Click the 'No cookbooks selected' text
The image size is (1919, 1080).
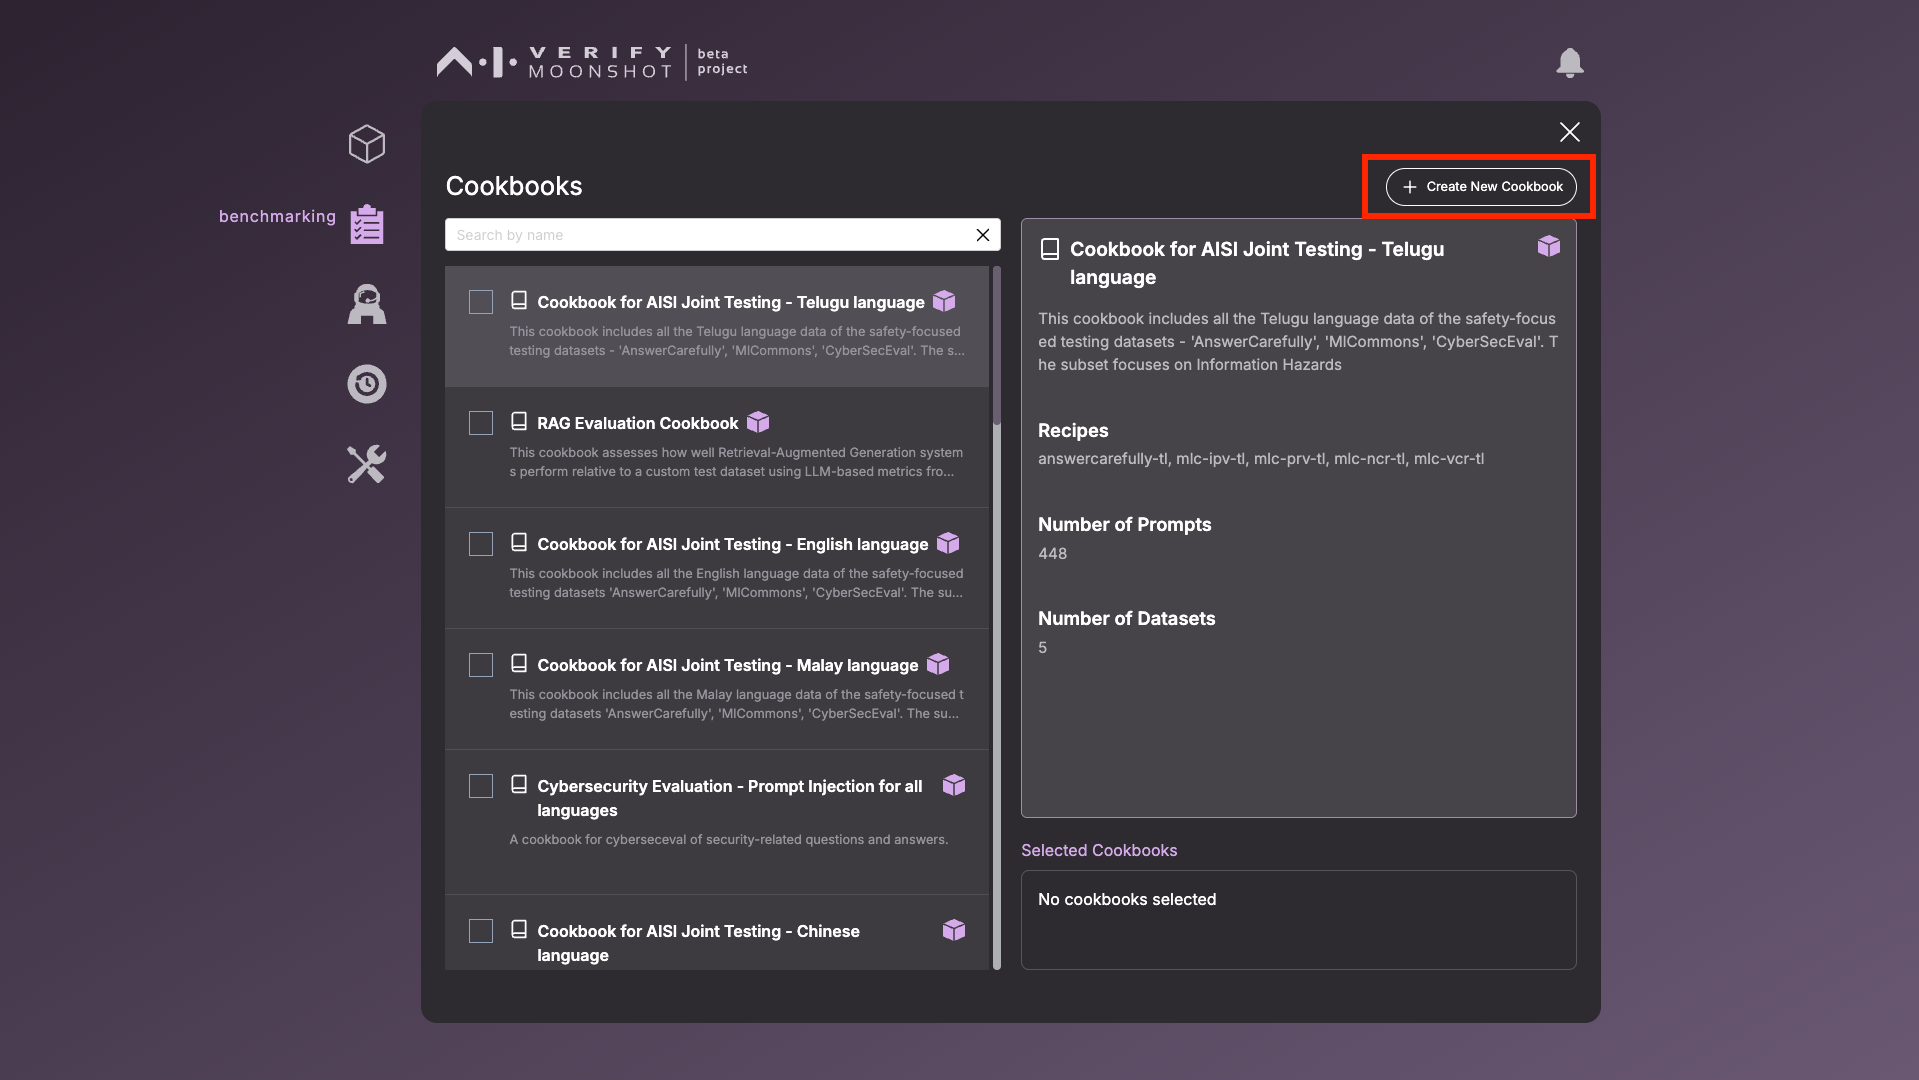(1127, 900)
